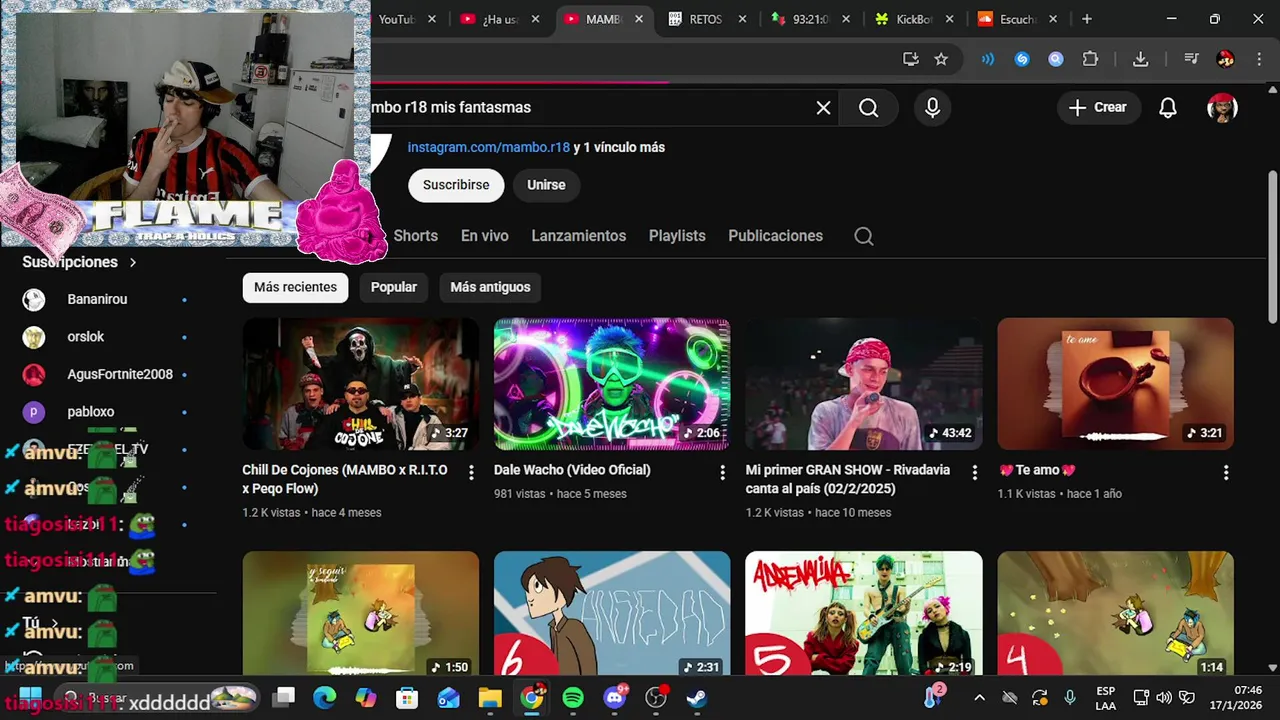Start voice search with the microphone icon

932,108
